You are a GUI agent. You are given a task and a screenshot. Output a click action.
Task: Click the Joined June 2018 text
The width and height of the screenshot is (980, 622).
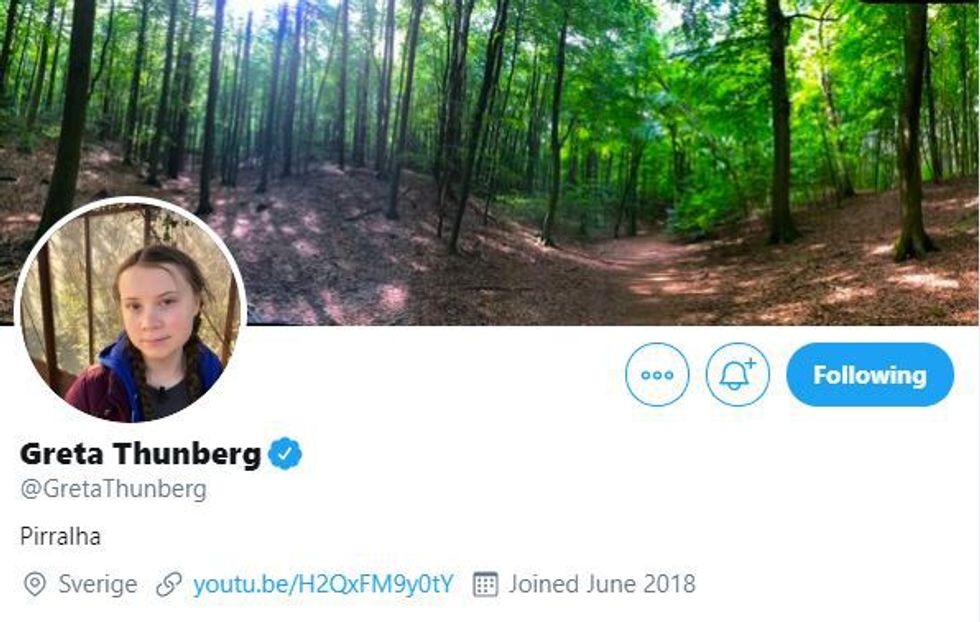(601, 584)
